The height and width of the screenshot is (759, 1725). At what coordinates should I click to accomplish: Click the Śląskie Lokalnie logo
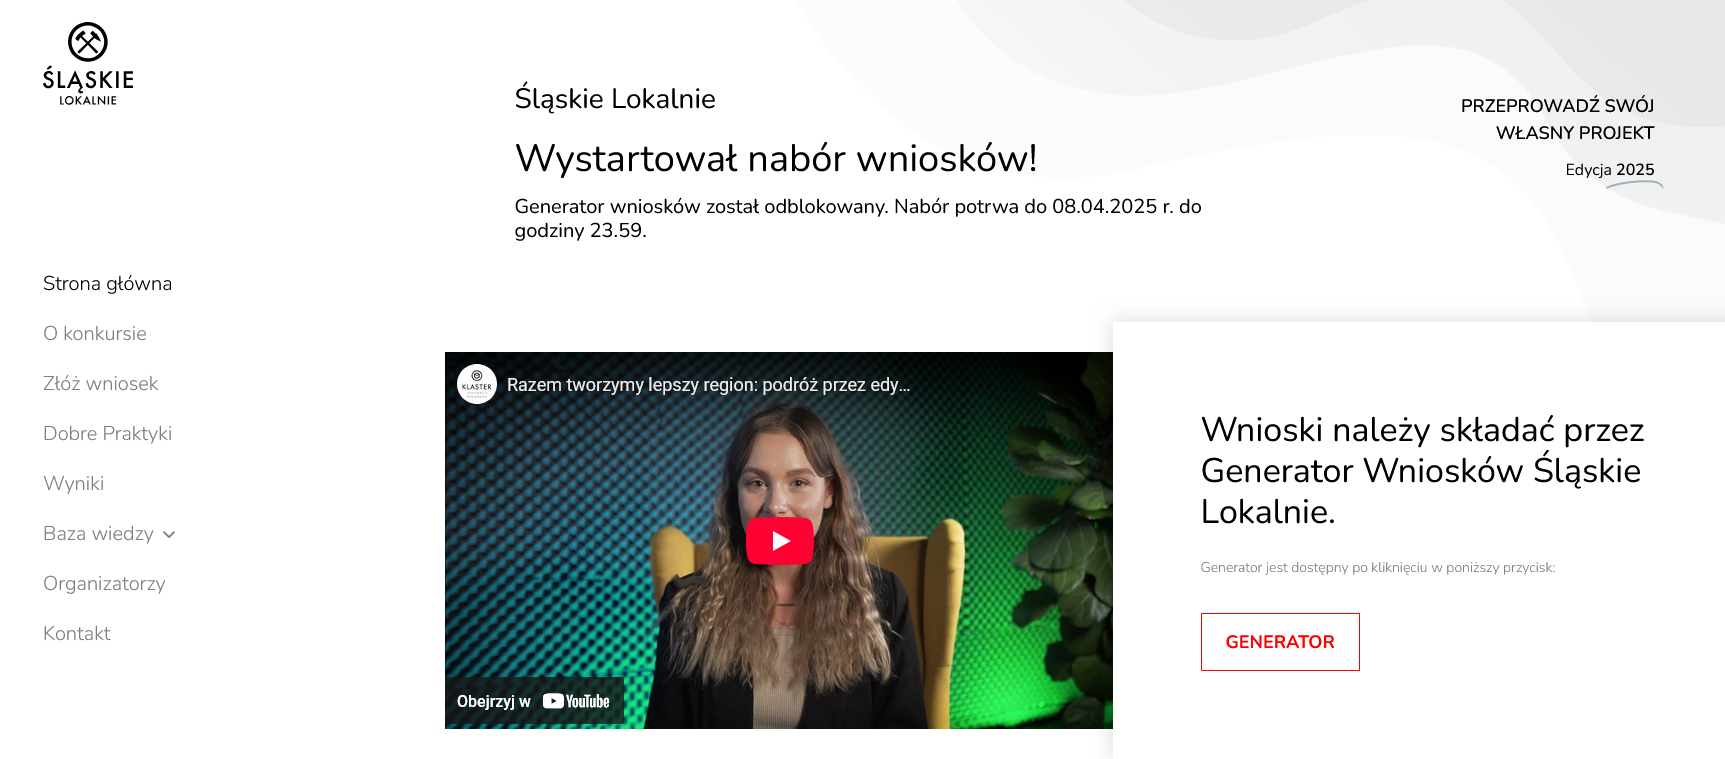point(88,64)
